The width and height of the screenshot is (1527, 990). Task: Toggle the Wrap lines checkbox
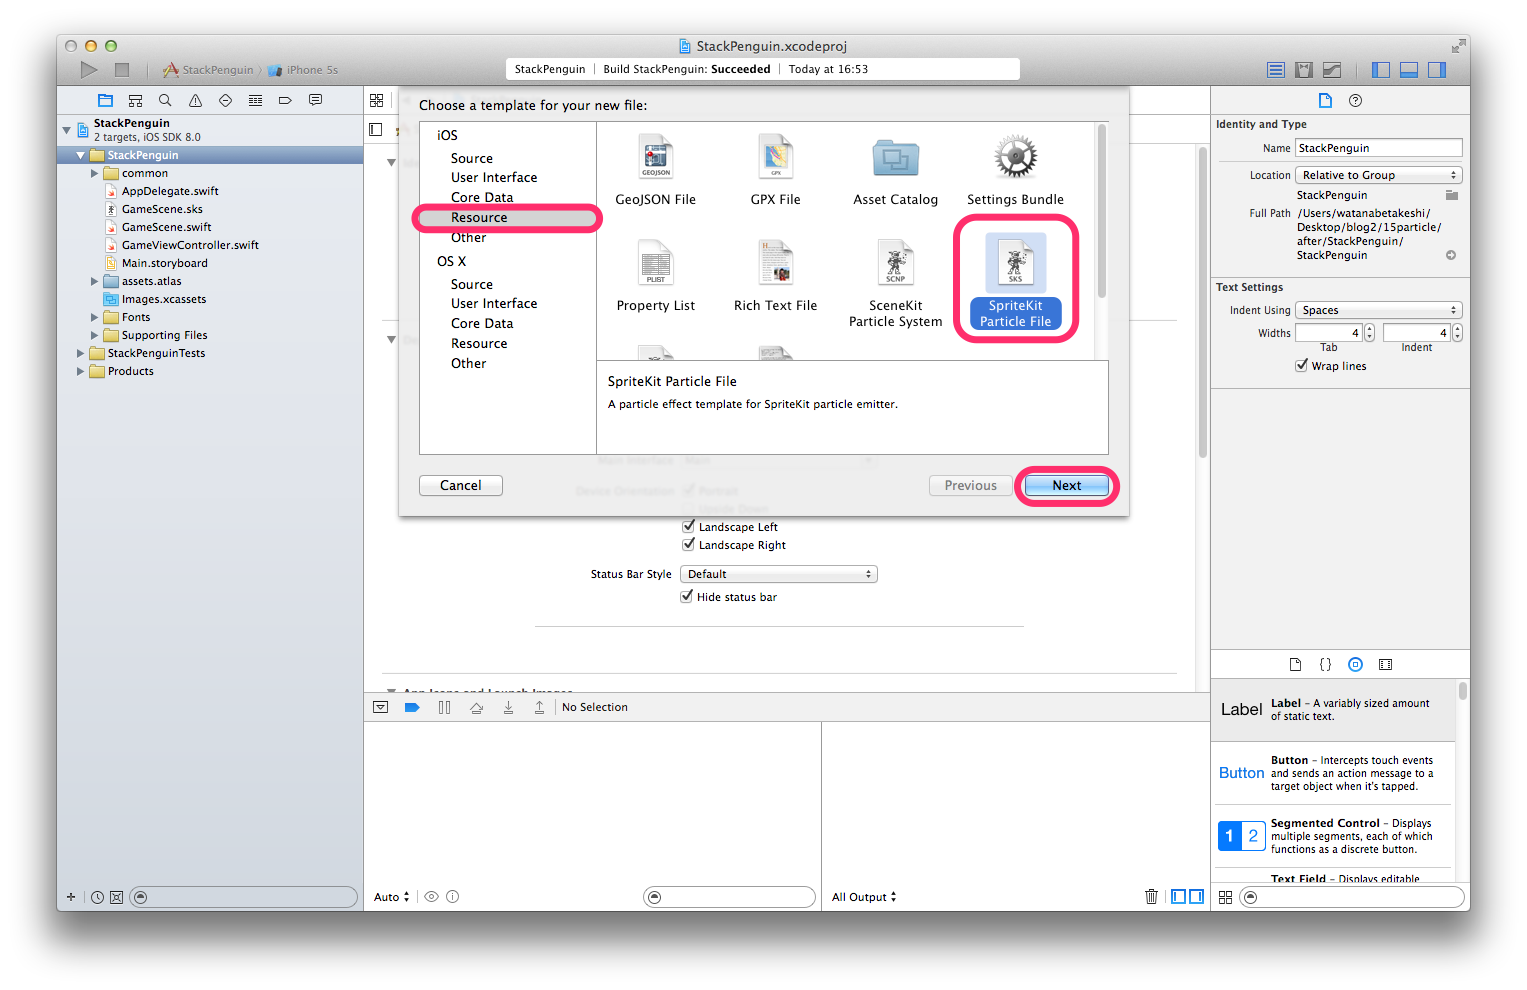(1302, 366)
